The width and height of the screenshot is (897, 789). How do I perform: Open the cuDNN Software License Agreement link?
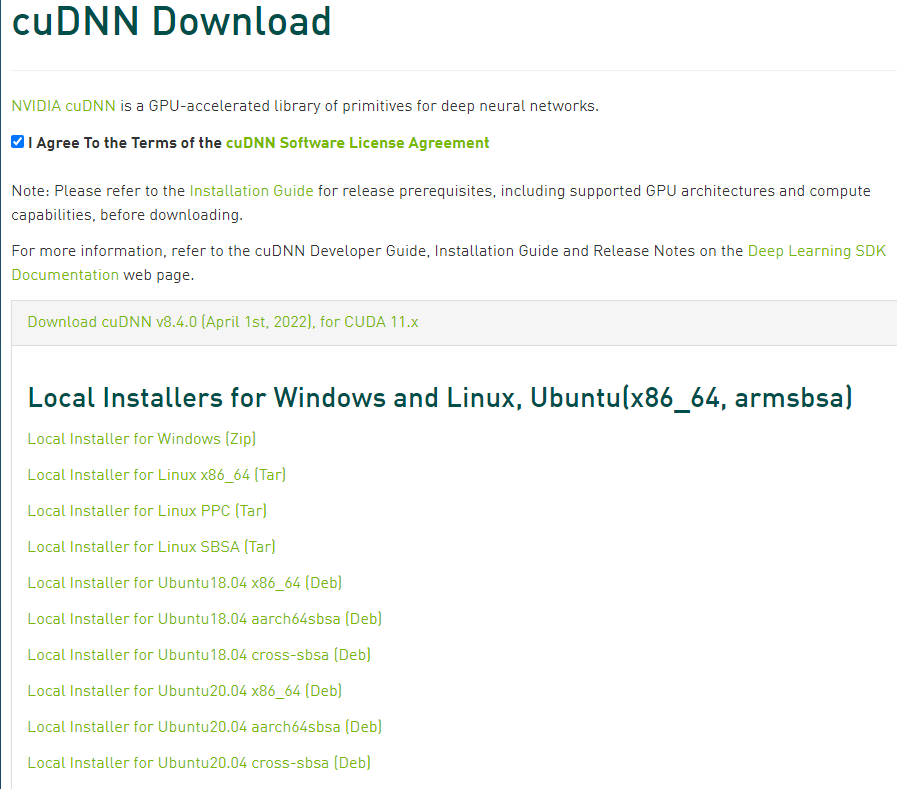coord(358,143)
